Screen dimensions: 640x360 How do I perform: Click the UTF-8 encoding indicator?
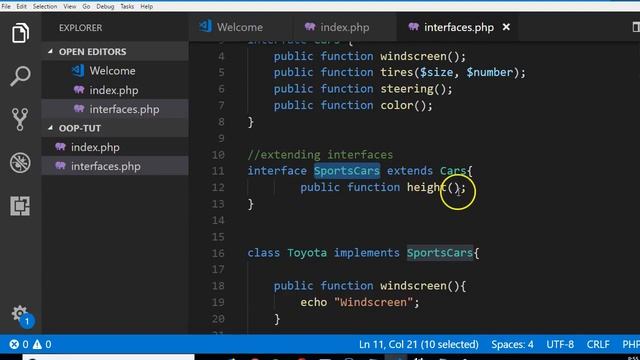(560, 344)
